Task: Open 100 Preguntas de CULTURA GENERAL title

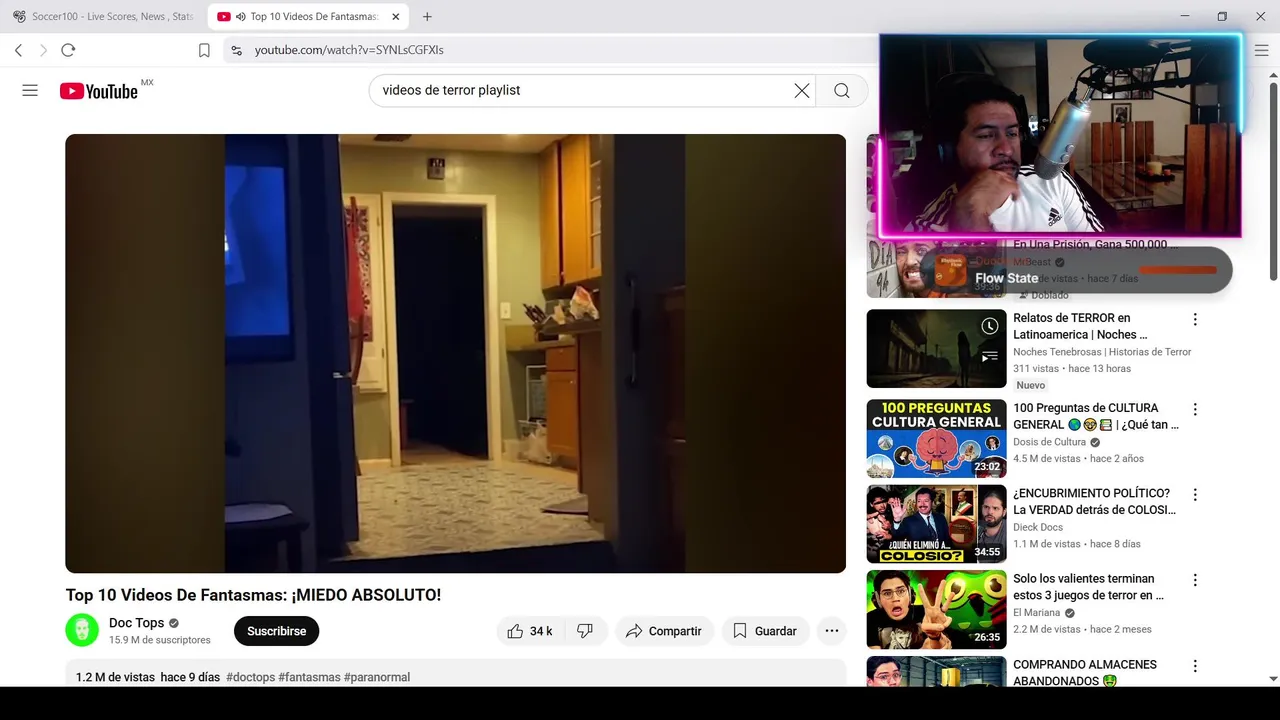Action: point(1096,416)
